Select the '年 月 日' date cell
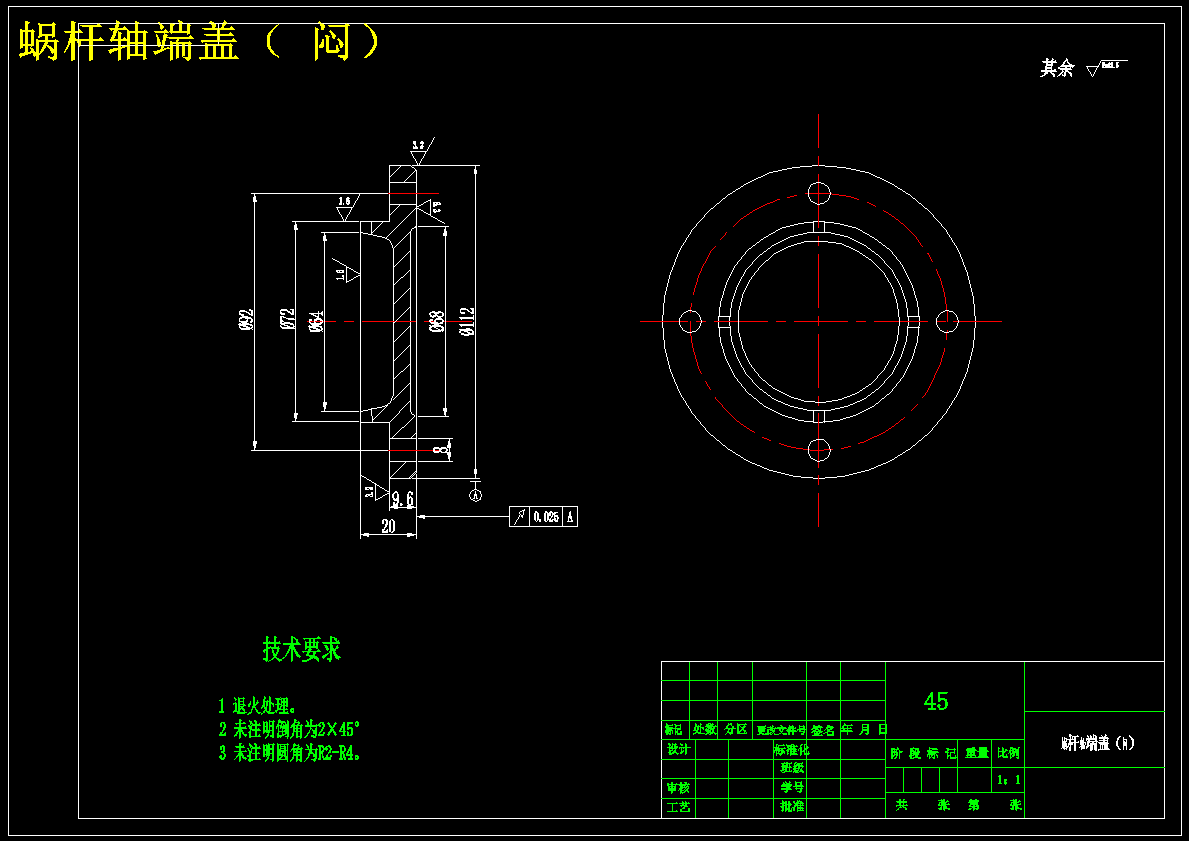This screenshot has width=1189, height=841. (863, 730)
